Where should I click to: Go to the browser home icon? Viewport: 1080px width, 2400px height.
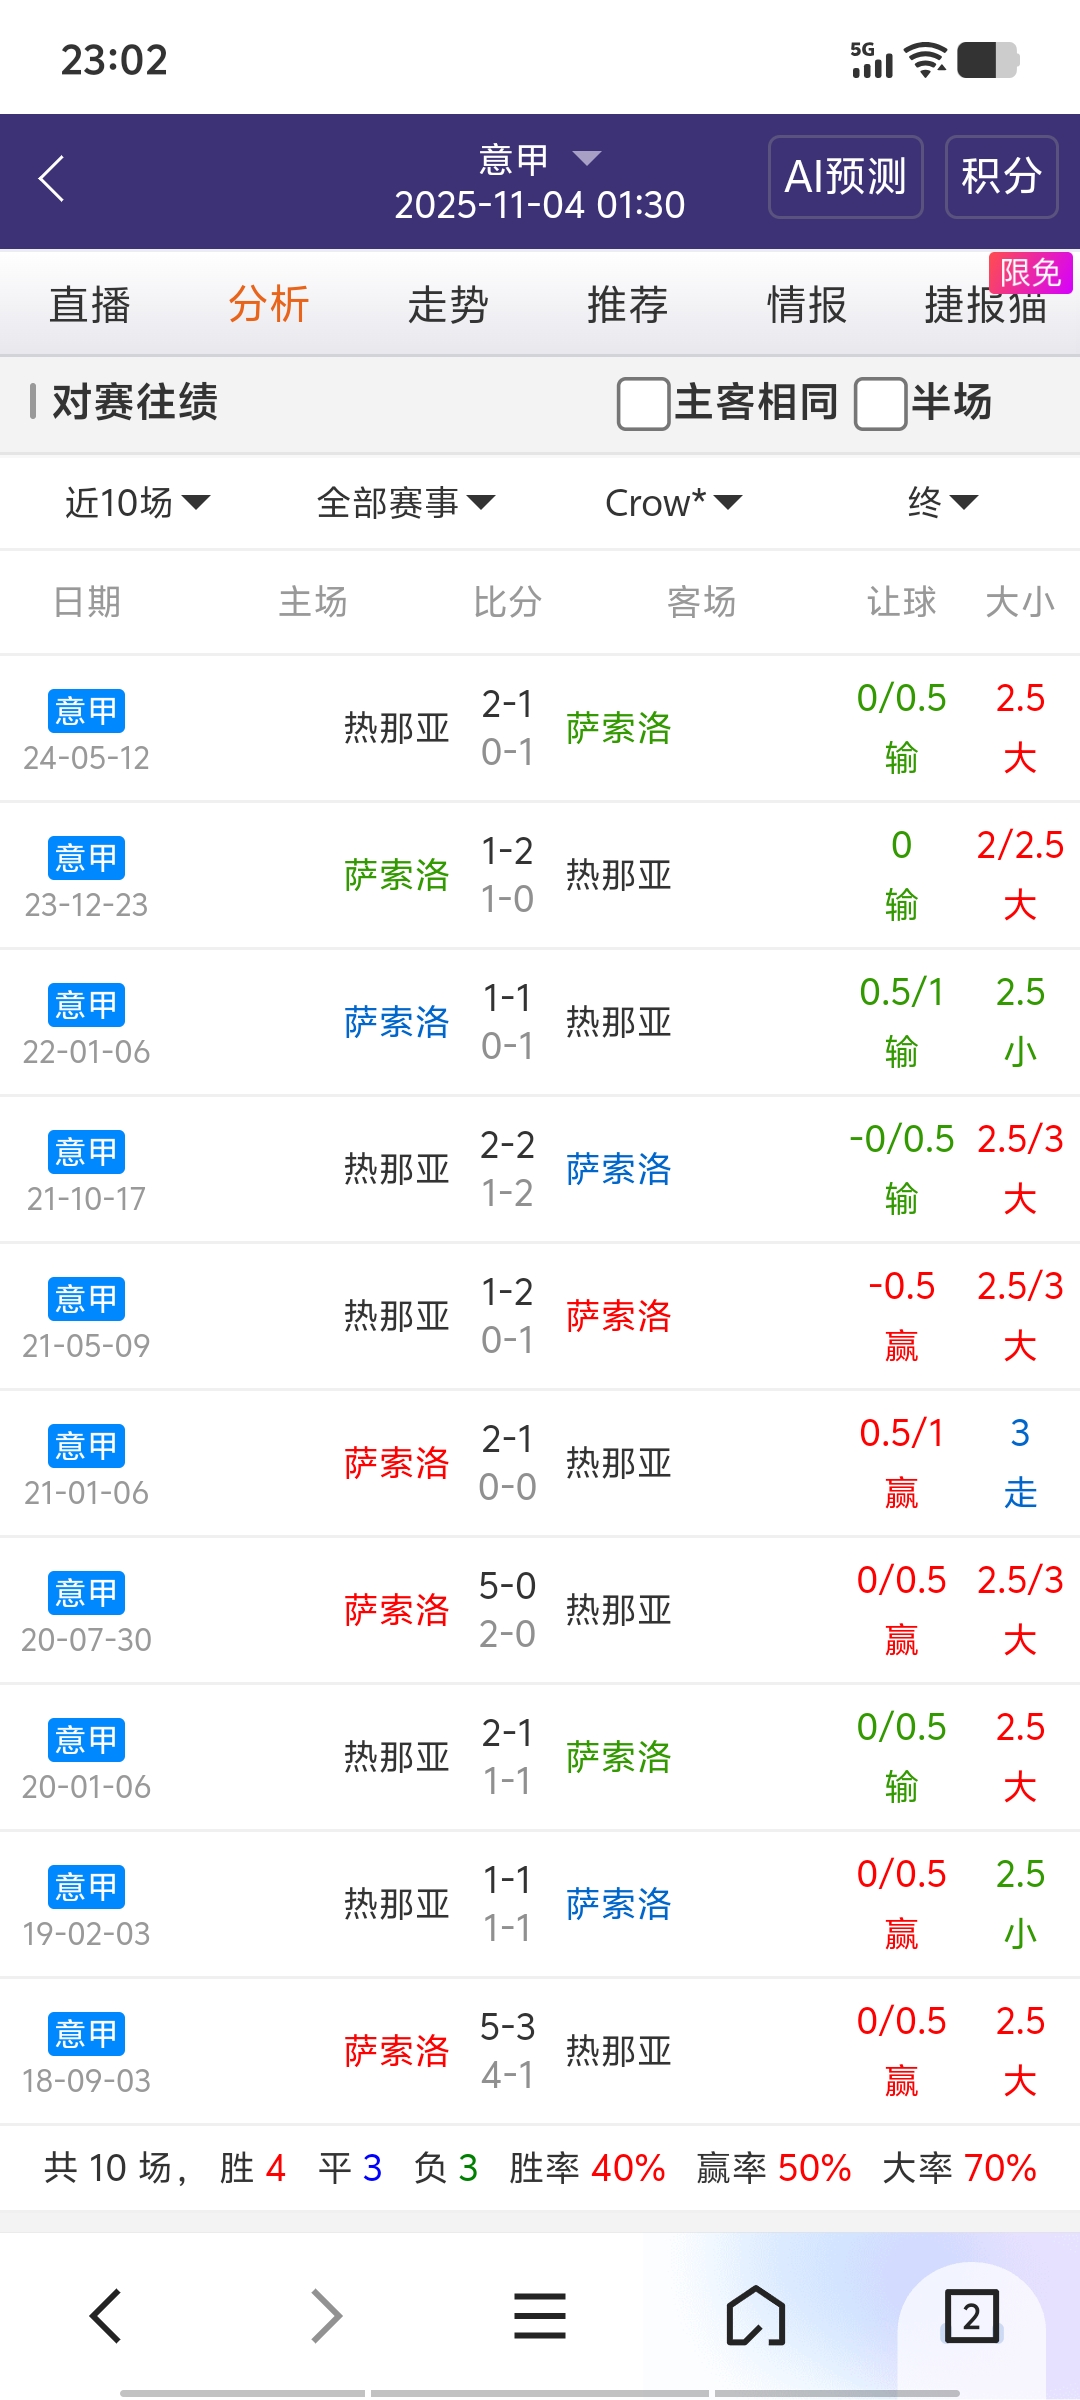[756, 2316]
